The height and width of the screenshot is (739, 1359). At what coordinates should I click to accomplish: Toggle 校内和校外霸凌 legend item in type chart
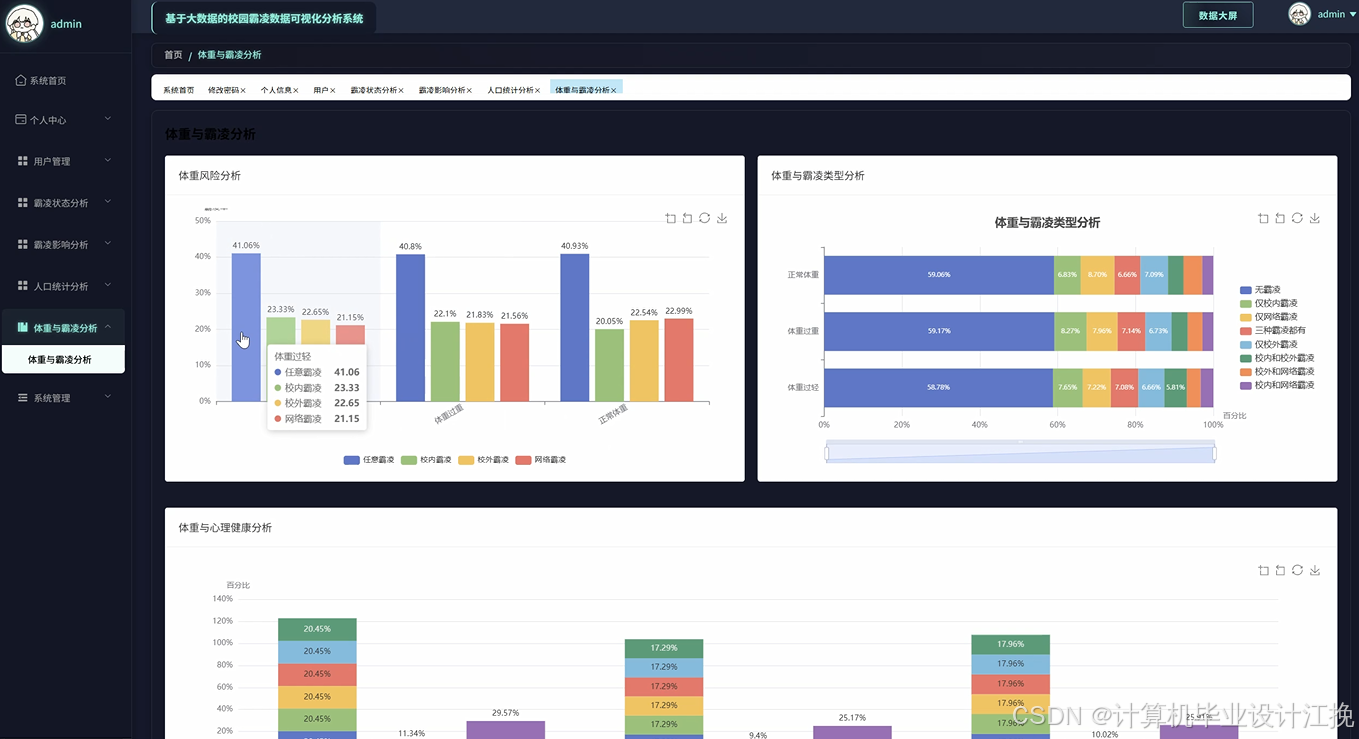point(1277,357)
